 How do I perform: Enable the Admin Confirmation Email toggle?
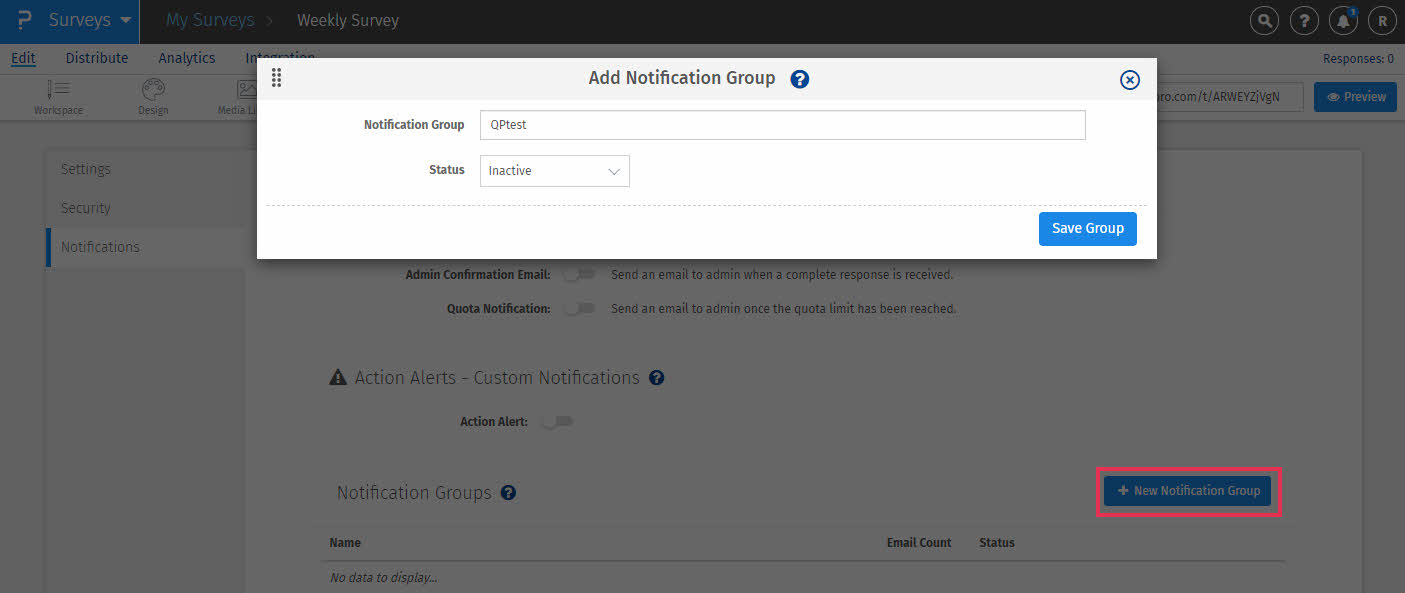[x=579, y=274]
